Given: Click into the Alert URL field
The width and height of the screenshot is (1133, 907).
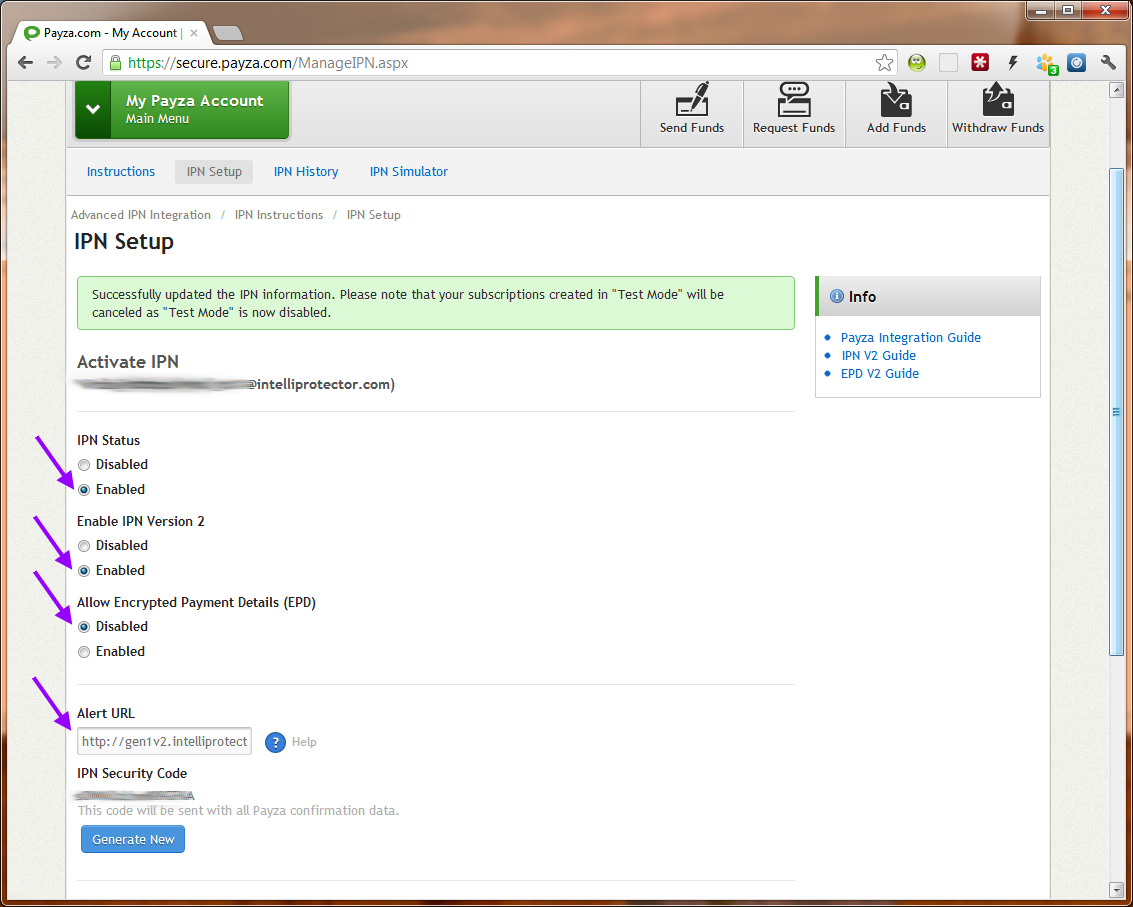Looking at the screenshot, I should coord(165,741).
